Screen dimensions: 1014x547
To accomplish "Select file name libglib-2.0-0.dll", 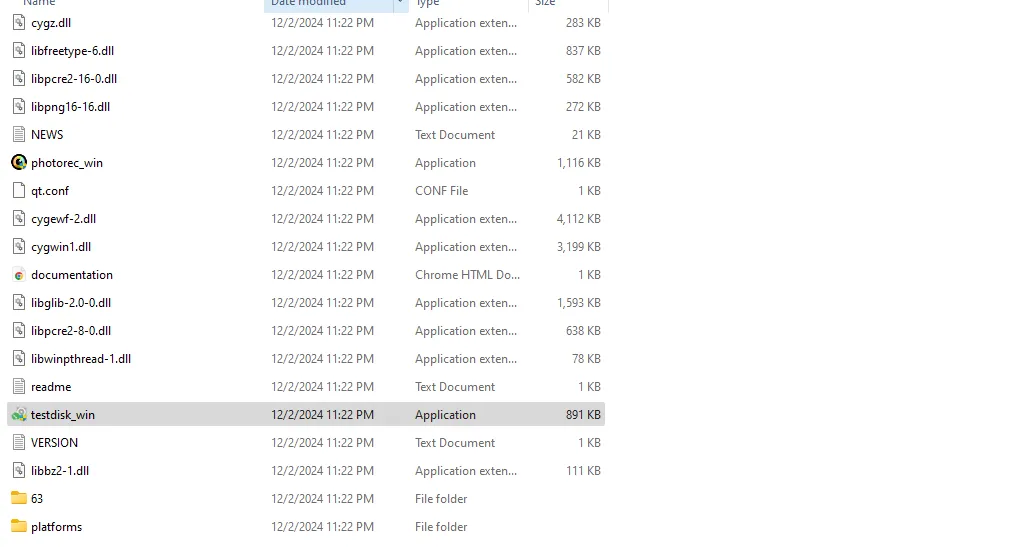I will click(x=71, y=303).
